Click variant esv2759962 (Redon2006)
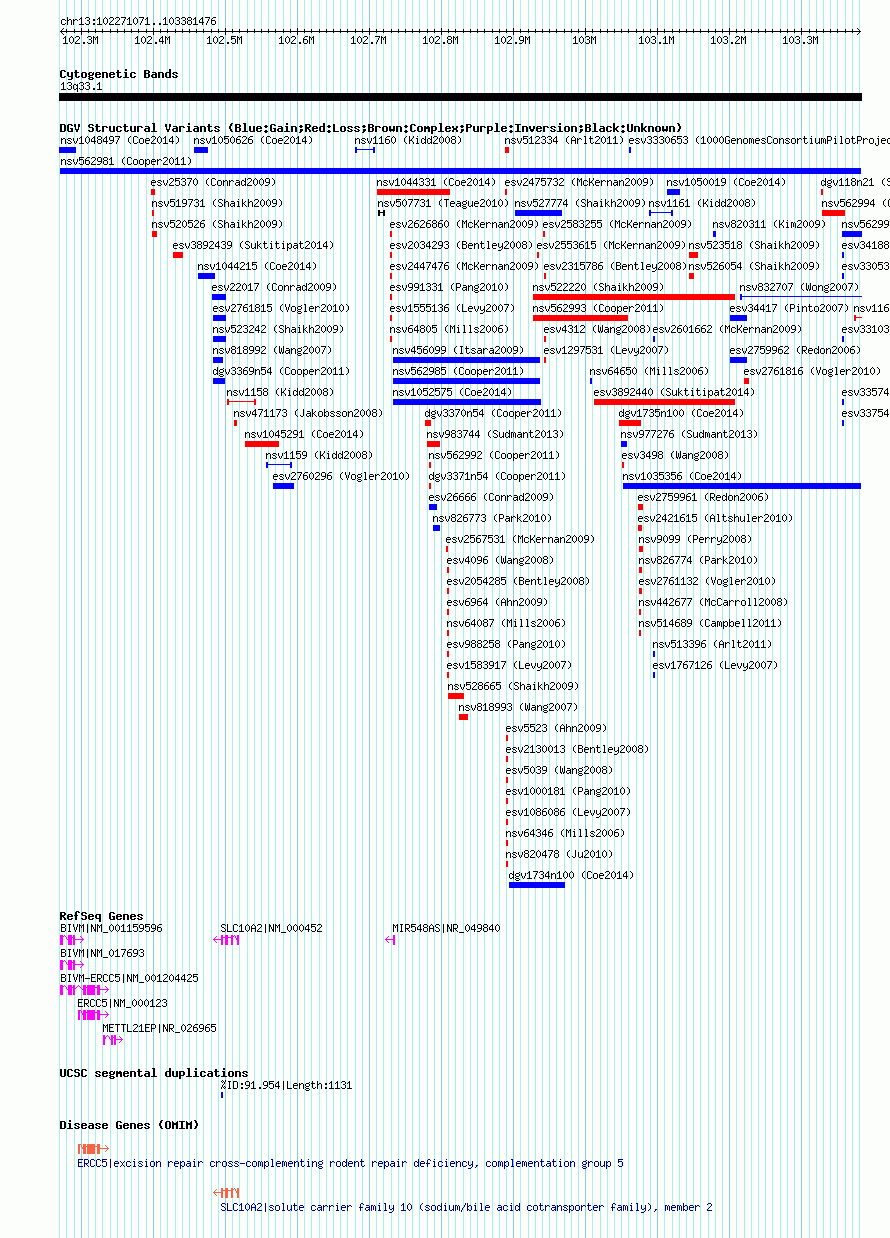 [x=738, y=360]
